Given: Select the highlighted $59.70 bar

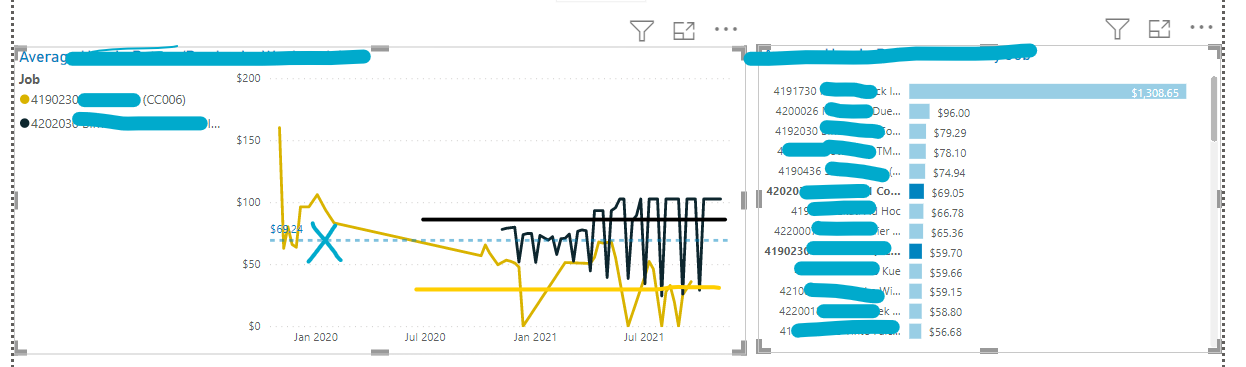Looking at the screenshot, I should click(x=915, y=251).
